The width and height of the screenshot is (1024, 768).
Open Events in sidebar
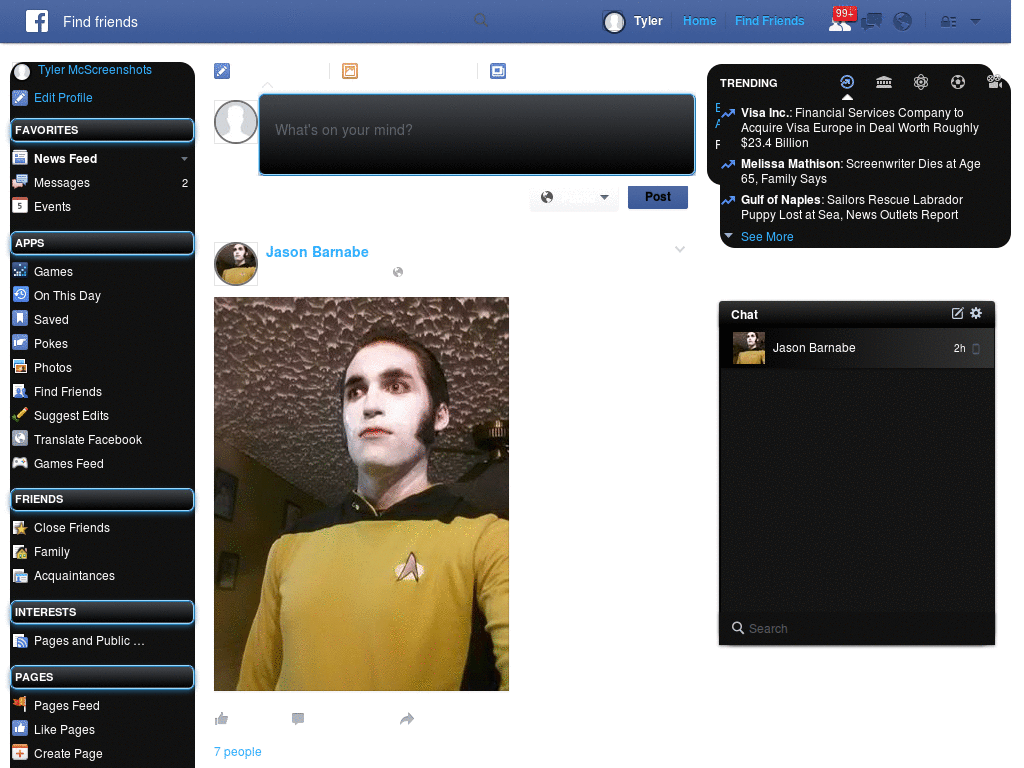point(52,207)
